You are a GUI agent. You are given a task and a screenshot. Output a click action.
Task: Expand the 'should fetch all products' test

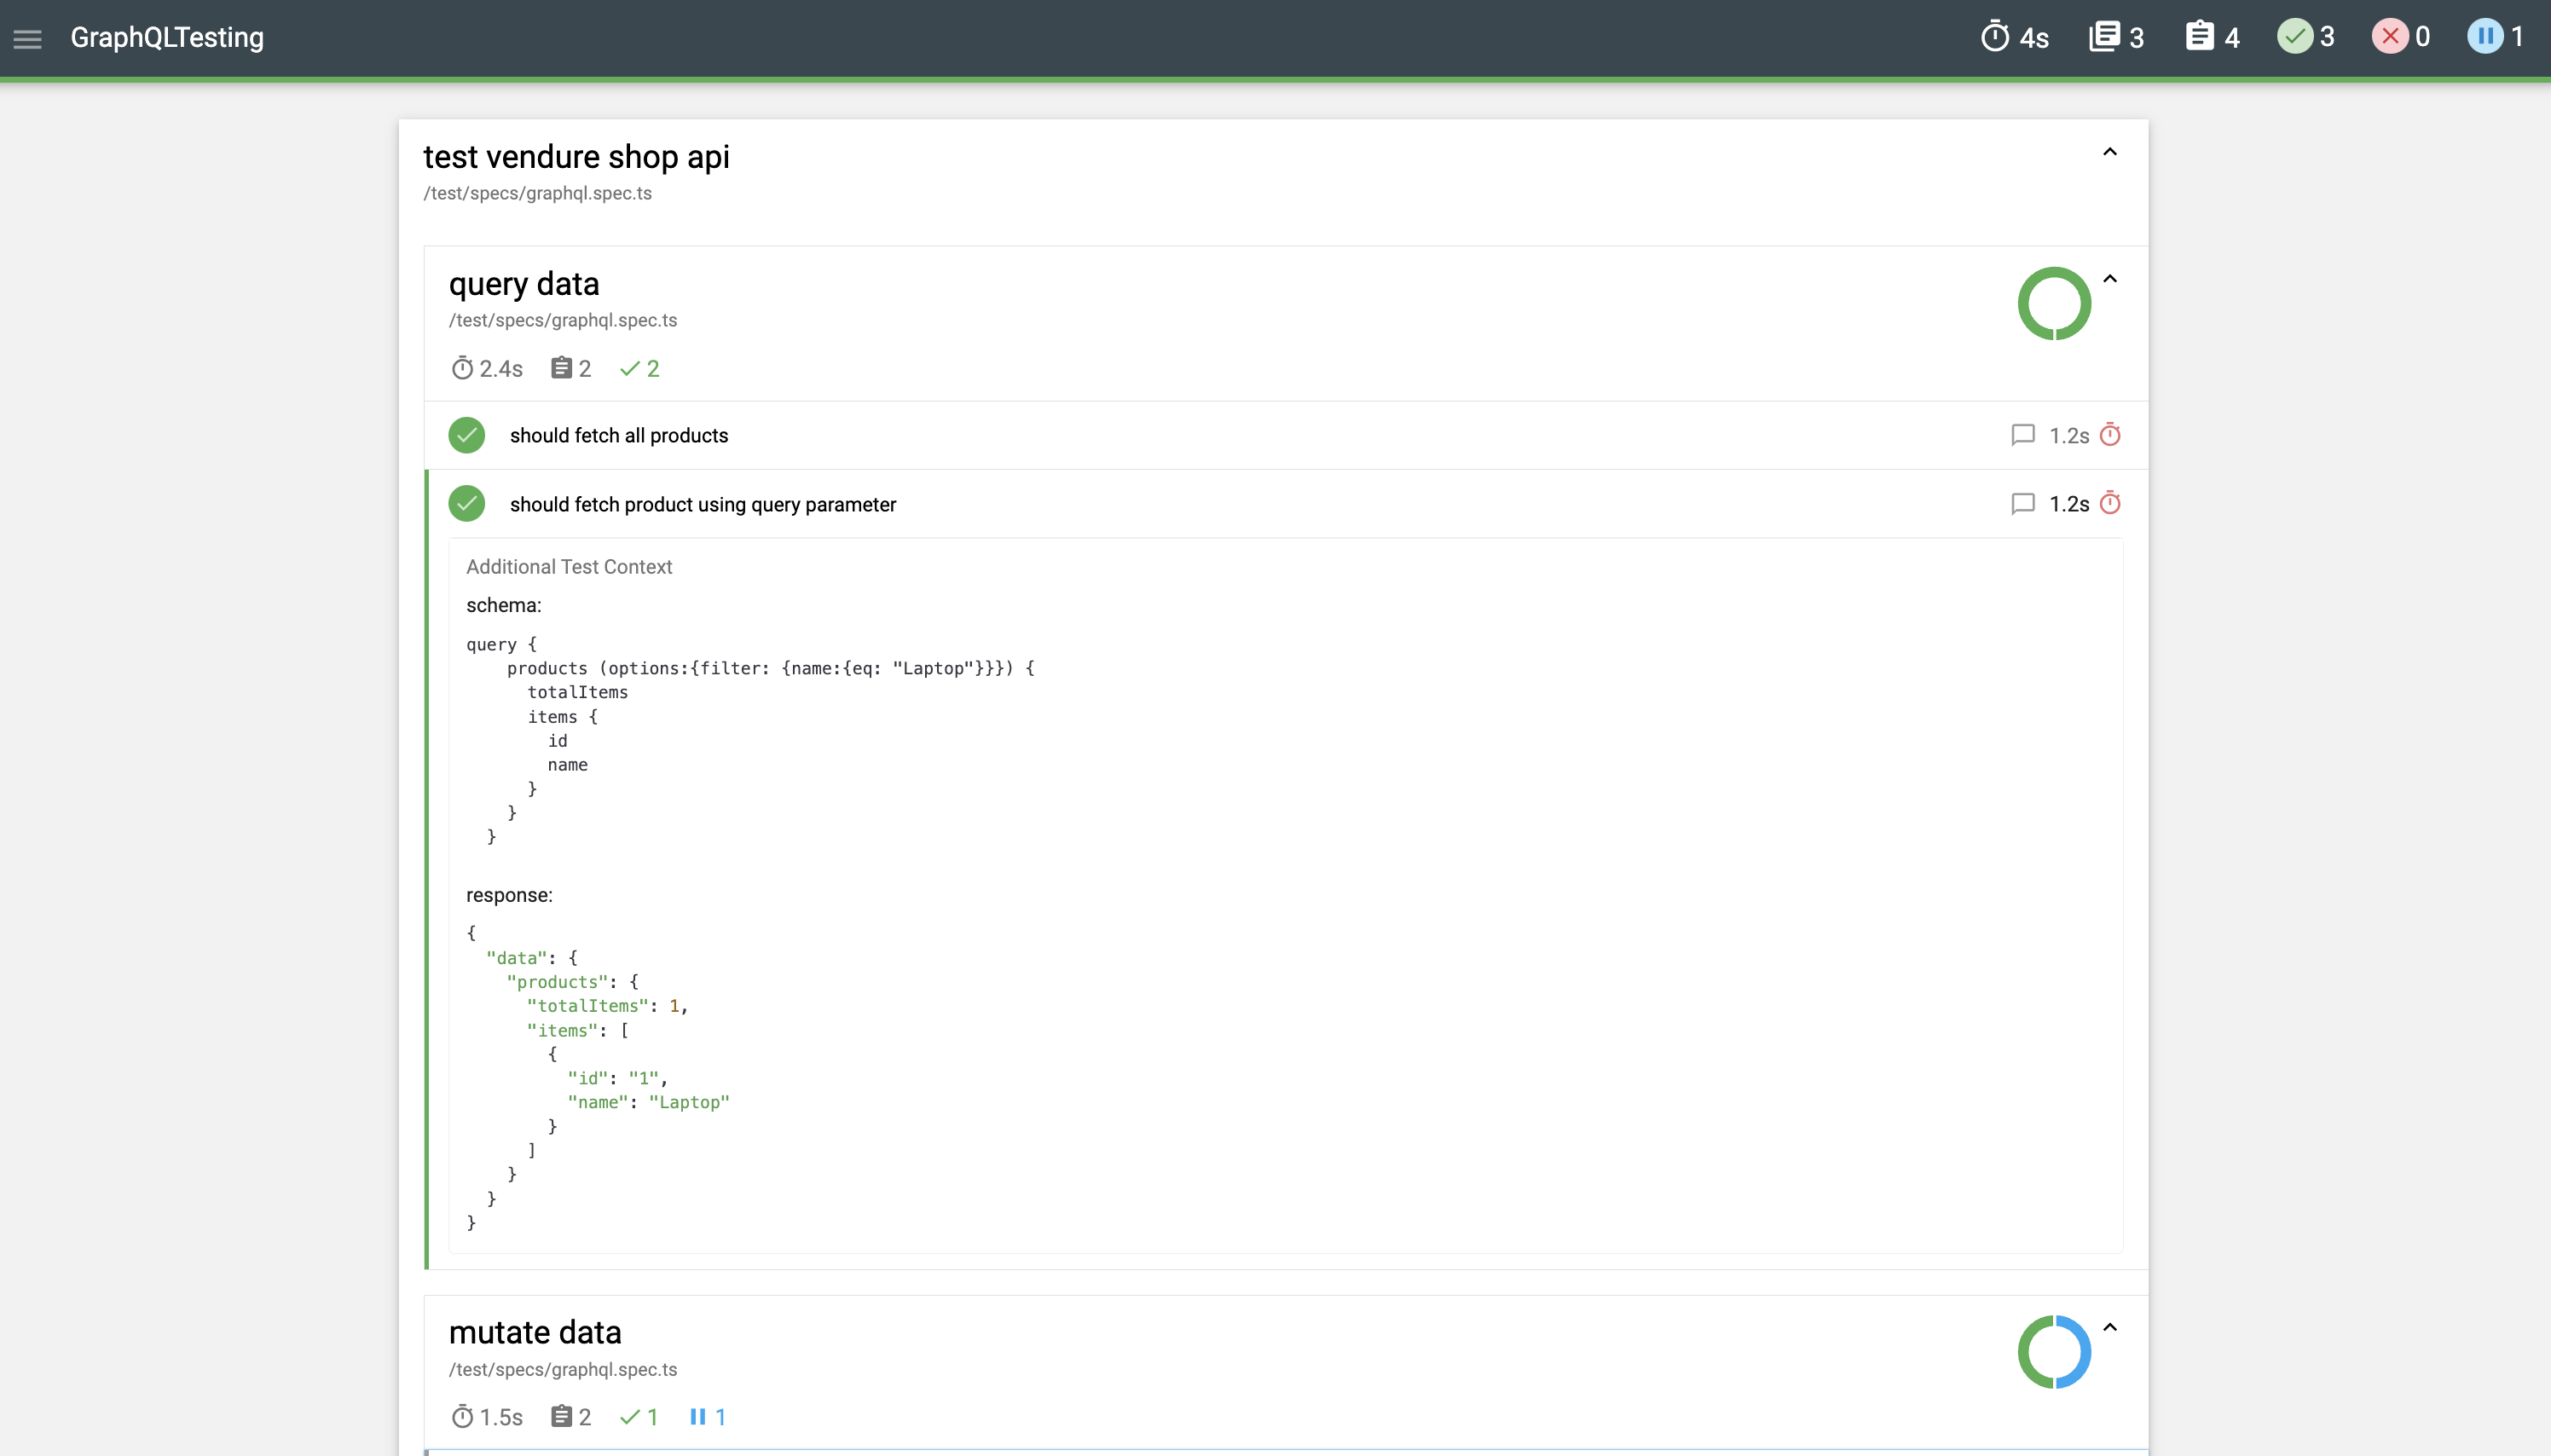(619, 436)
